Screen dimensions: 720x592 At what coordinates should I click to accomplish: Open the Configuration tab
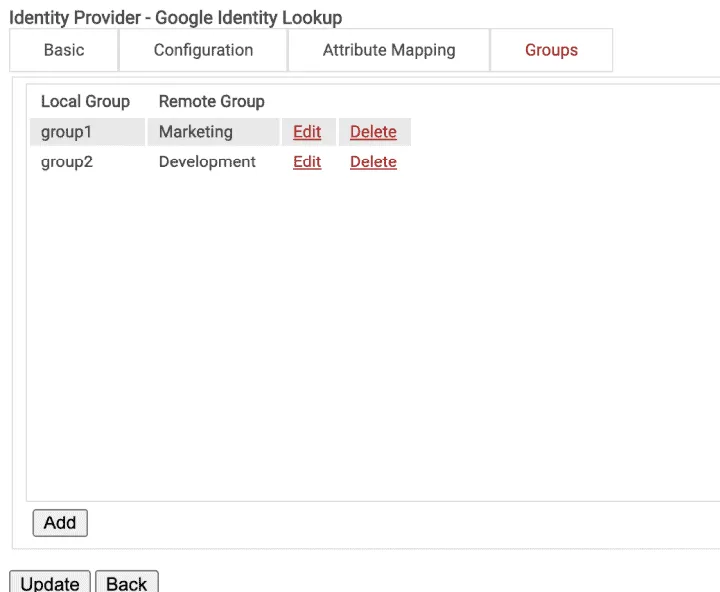click(203, 50)
